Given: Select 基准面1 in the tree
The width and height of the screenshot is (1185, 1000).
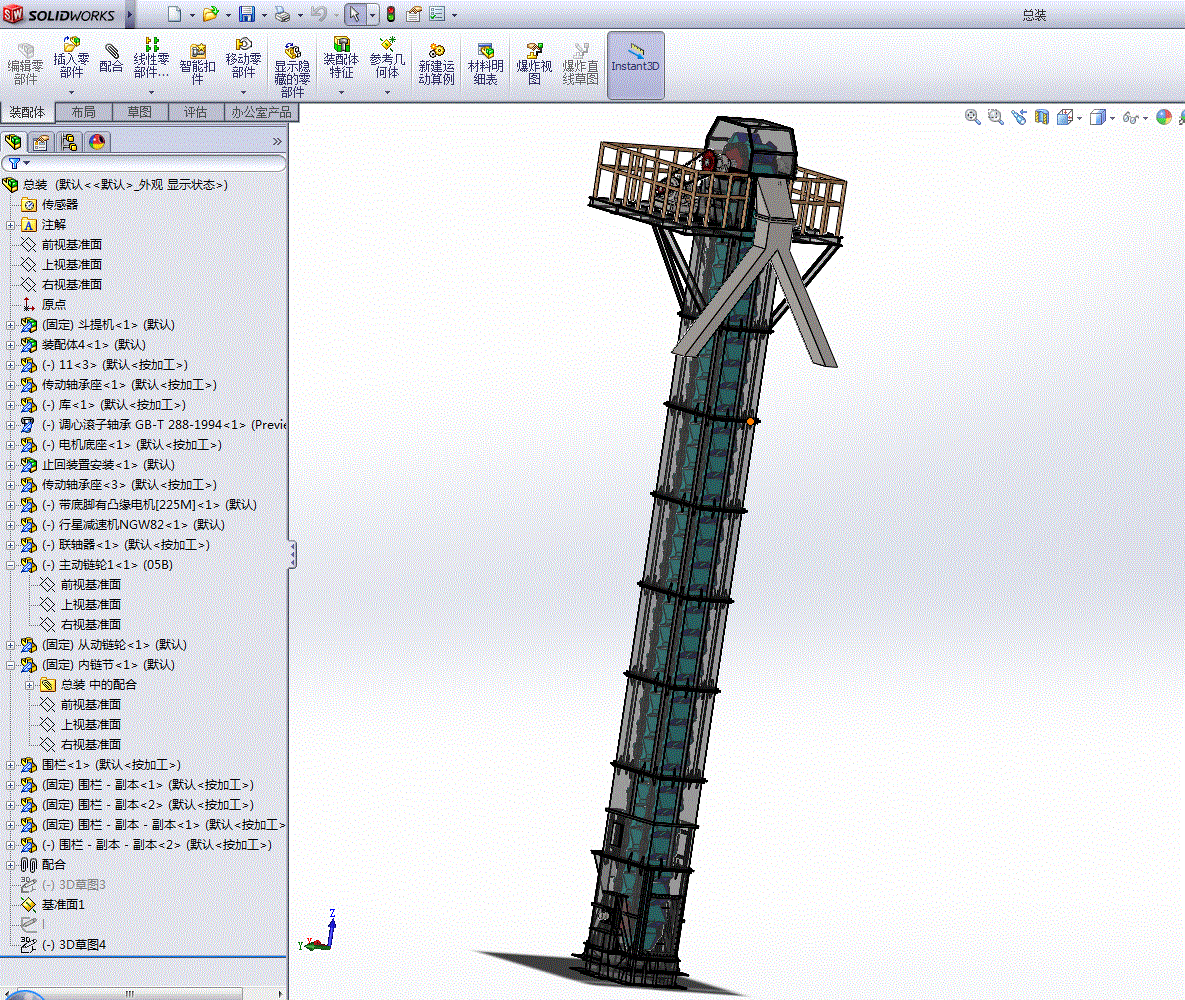Looking at the screenshot, I should (63, 905).
